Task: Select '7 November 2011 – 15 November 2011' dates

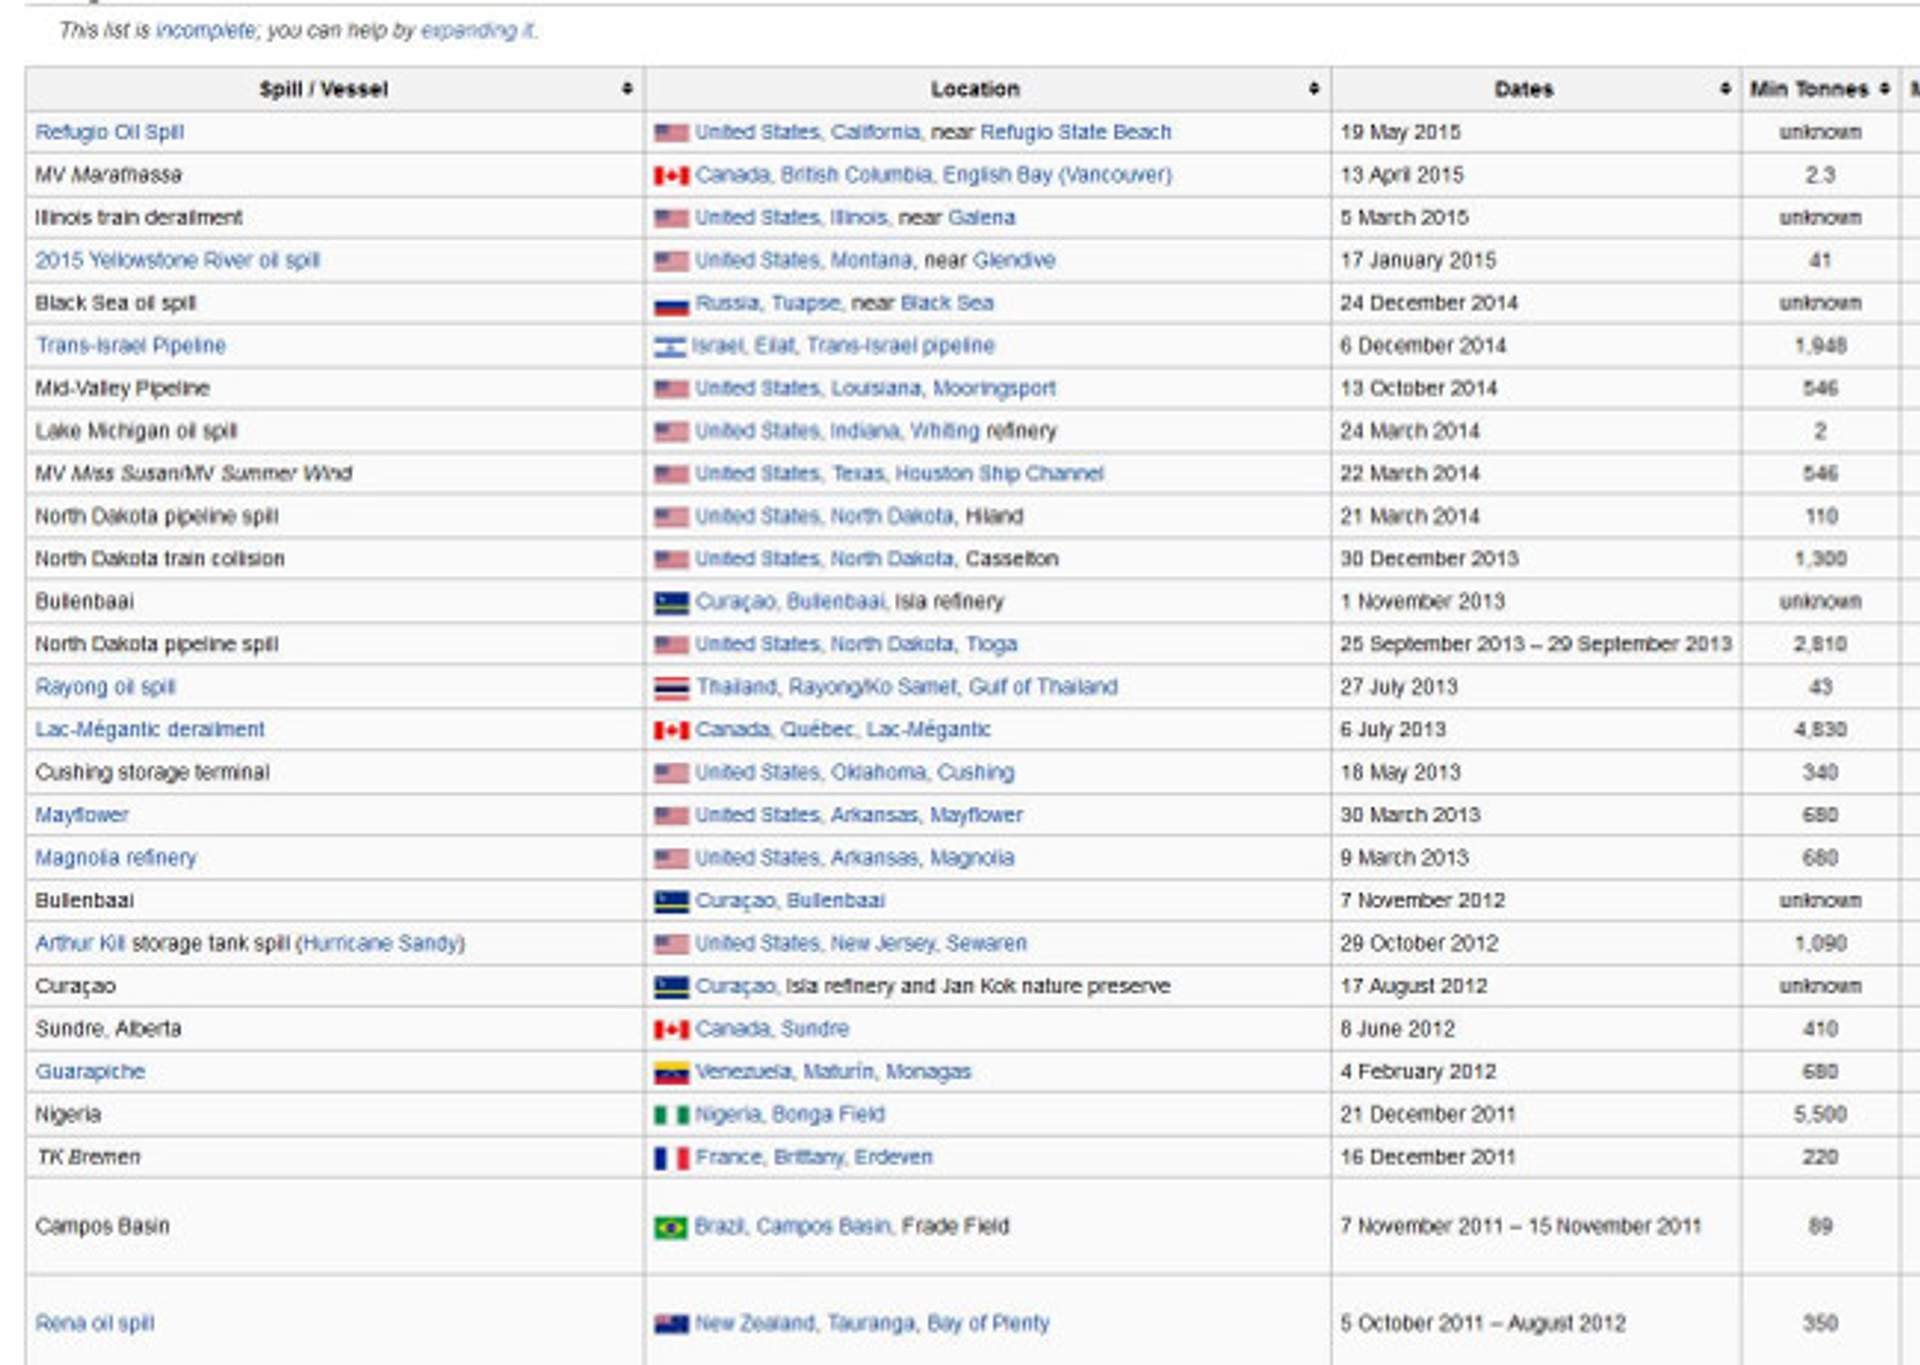Action: [x=1520, y=1226]
